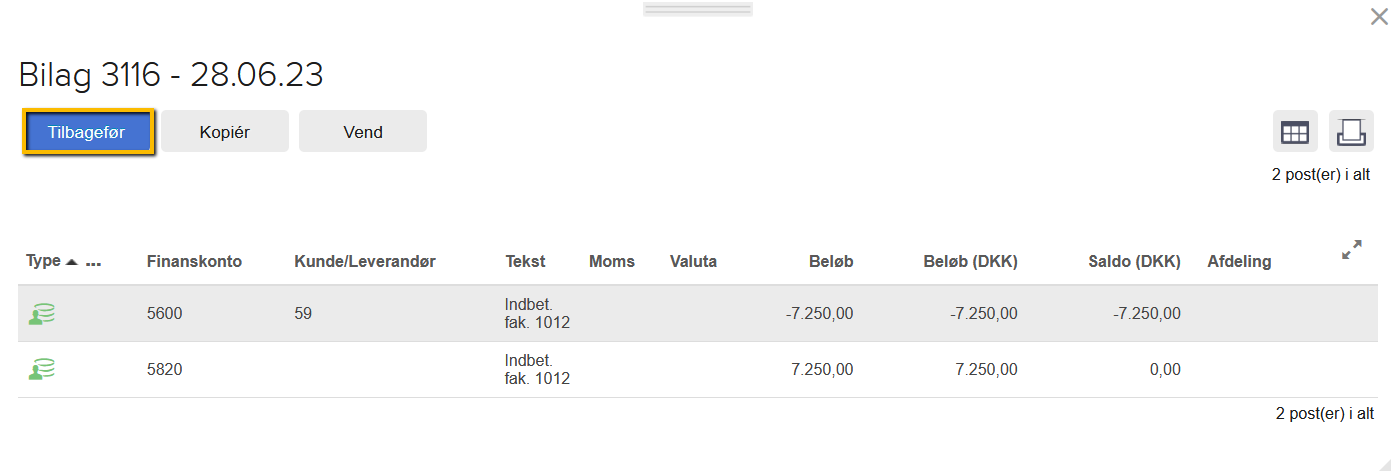Expand table with the diagonal arrows icon
1397x476 pixels.
tap(1352, 250)
